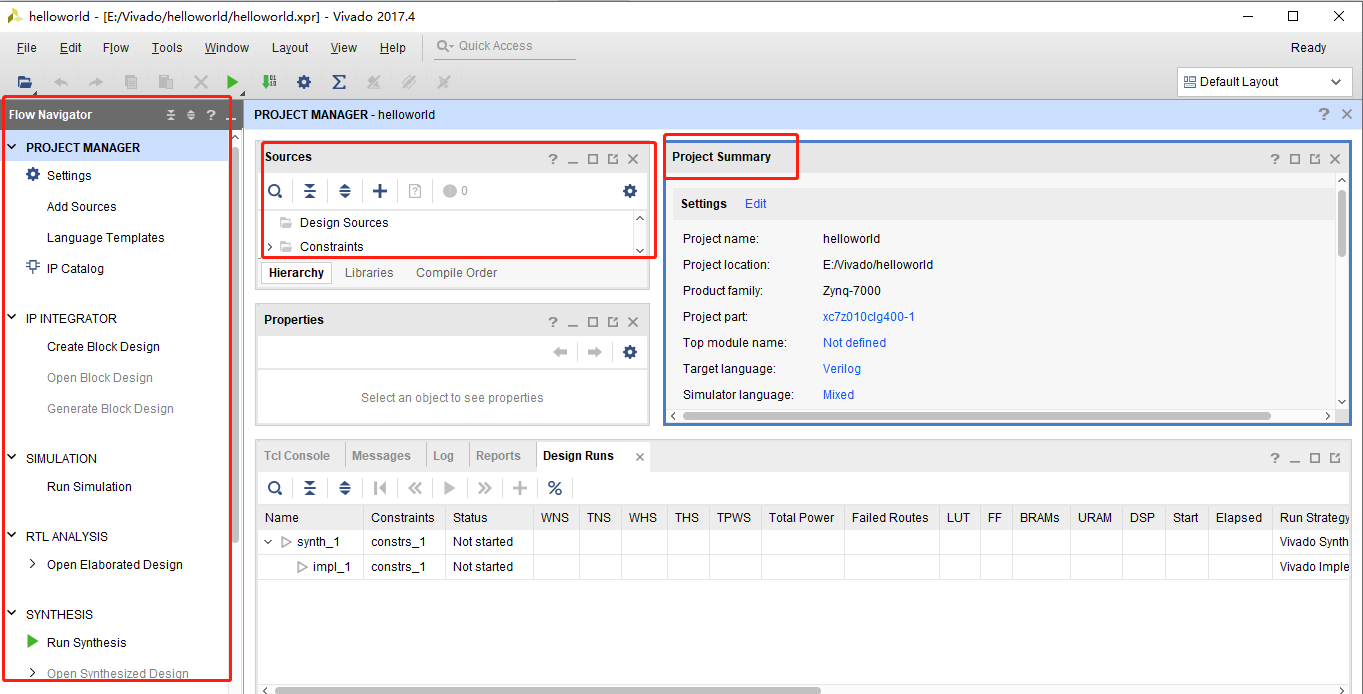The height and width of the screenshot is (694, 1363).
Task: Collapse the SYNTHESIS section
Action: coord(12,614)
